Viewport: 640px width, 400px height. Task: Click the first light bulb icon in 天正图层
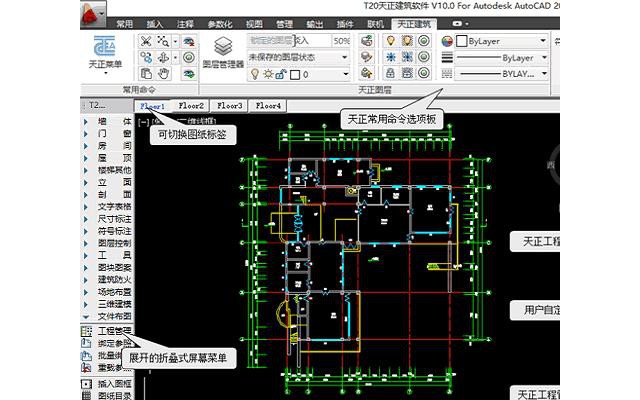coord(391,41)
